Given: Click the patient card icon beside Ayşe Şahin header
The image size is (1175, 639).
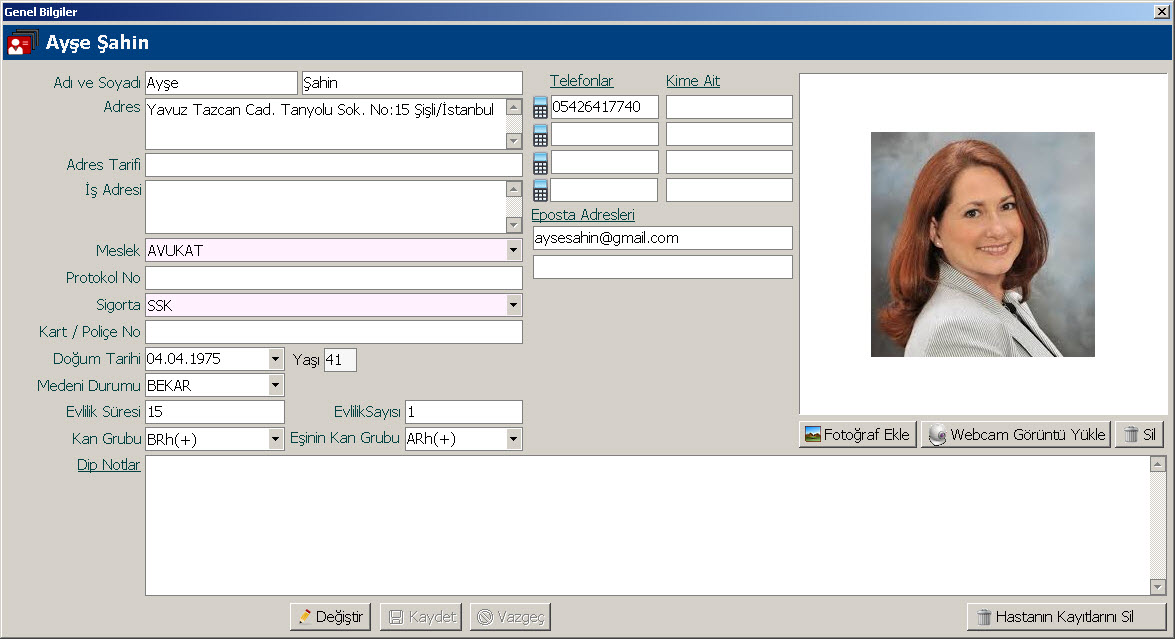Looking at the screenshot, I should 21,43.
